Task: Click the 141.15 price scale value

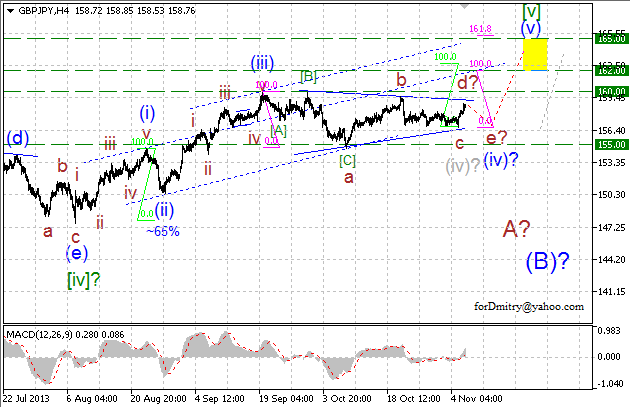Action: (x=612, y=292)
